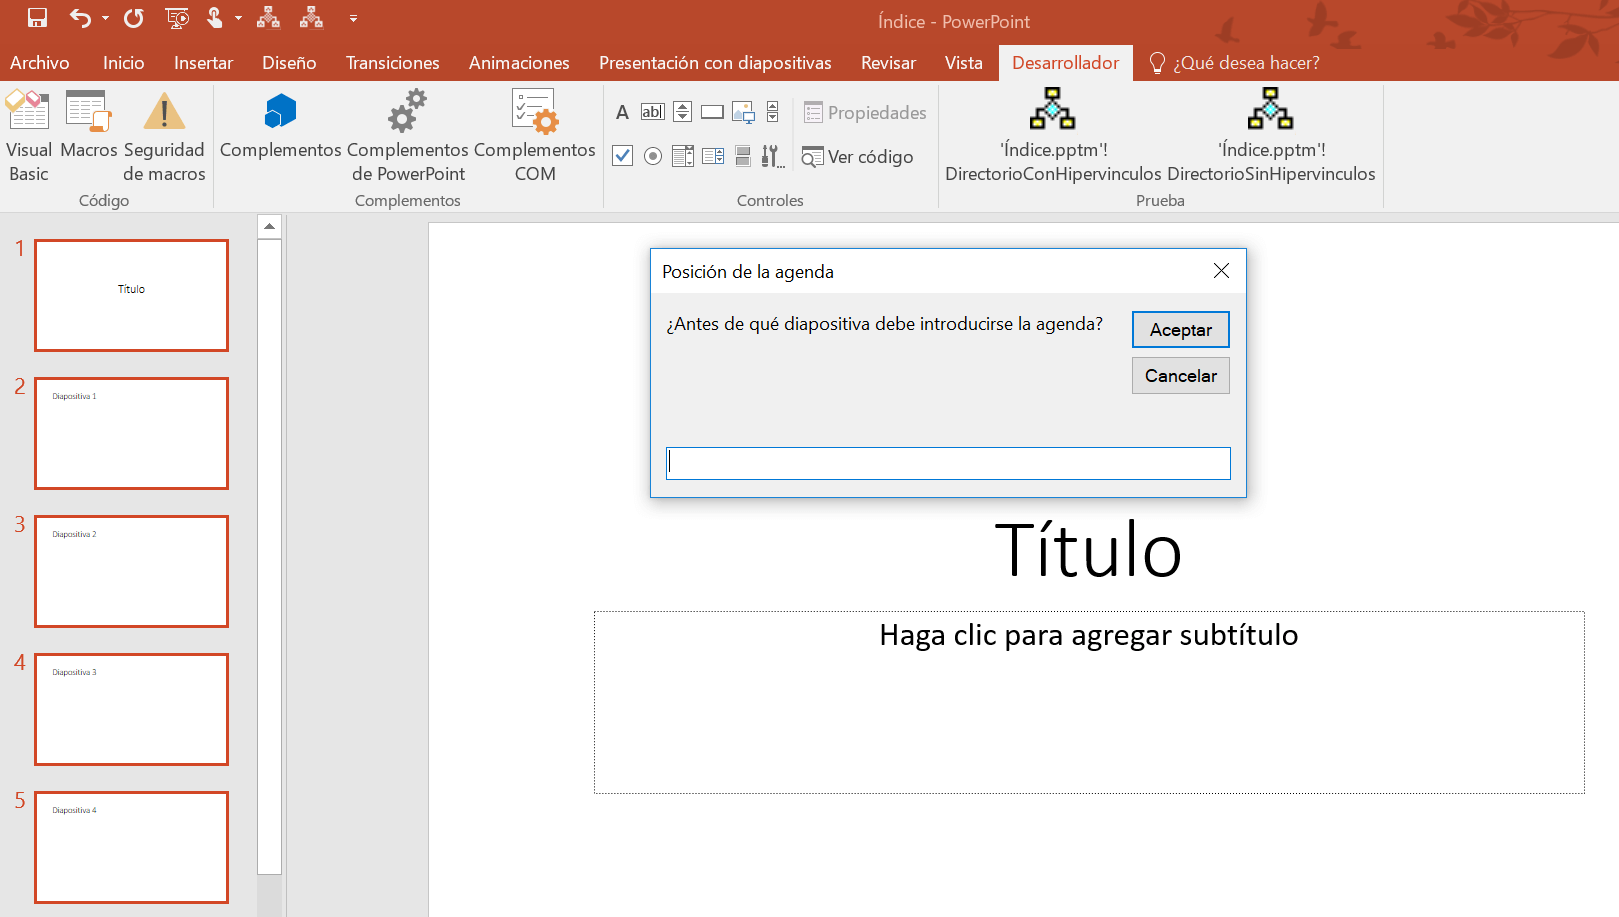Open Customize Quick Access Toolbar dropdown
This screenshot has height=917, width=1619.
tap(353, 18)
